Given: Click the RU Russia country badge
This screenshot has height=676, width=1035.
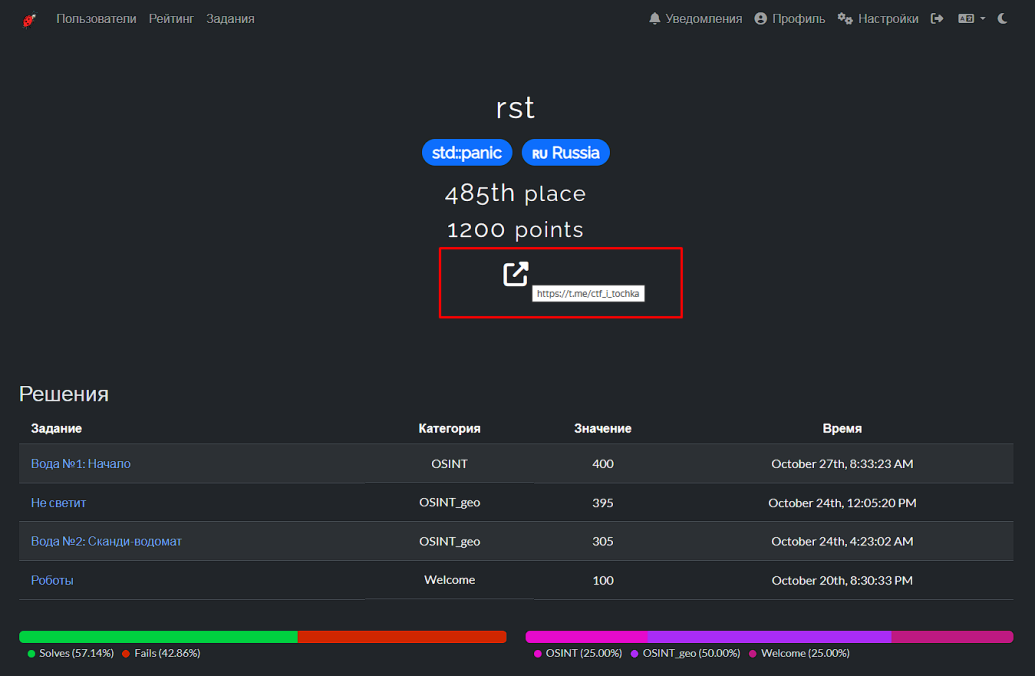Looking at the screenshot, I should point(566,152).
